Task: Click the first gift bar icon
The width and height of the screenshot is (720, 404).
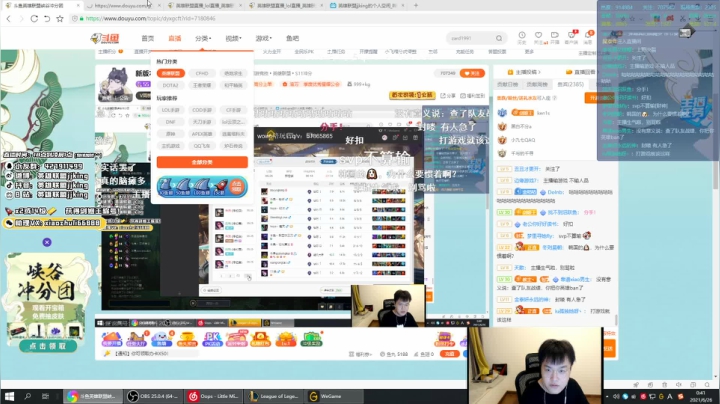Action: [112, 339]
